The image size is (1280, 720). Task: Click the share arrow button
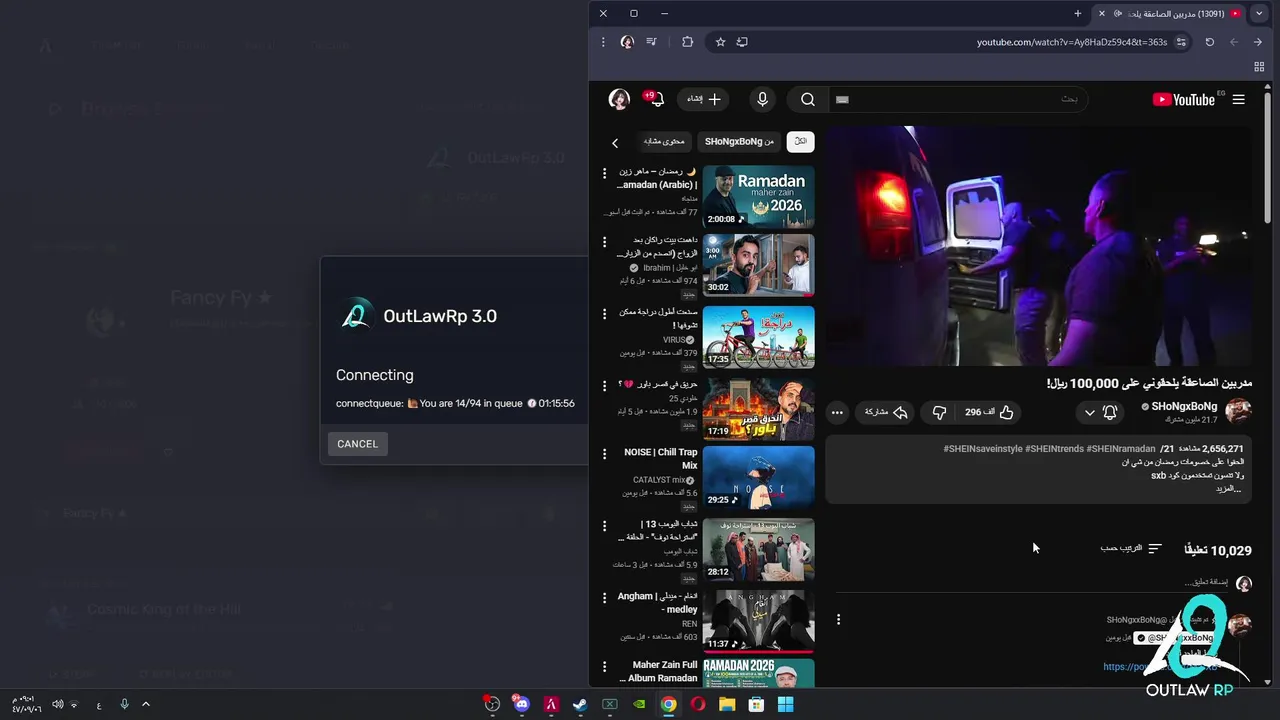click(x=886, y=412)
